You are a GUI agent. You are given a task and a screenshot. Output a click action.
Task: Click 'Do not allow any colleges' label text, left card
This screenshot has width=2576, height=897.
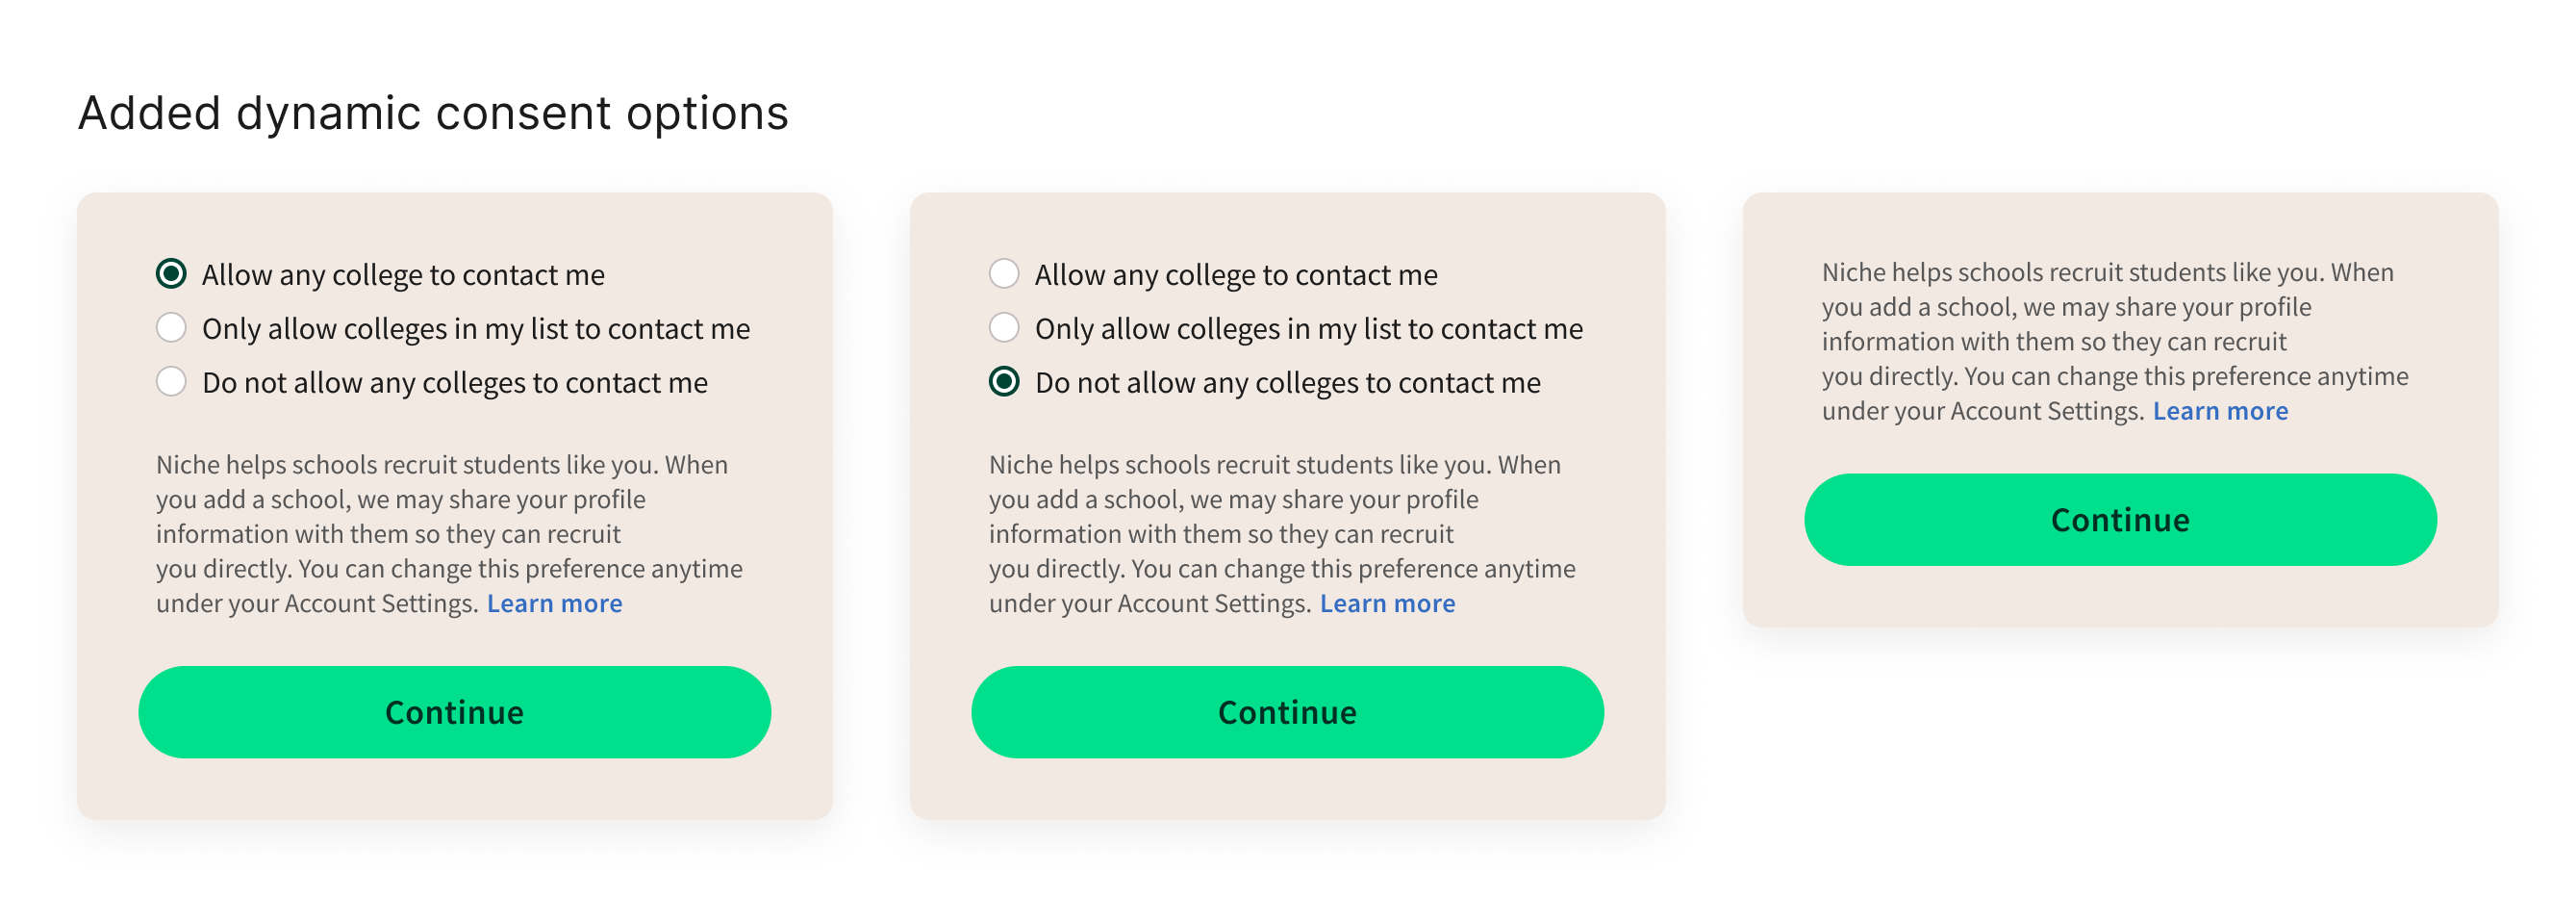click(x=455, y=383)
